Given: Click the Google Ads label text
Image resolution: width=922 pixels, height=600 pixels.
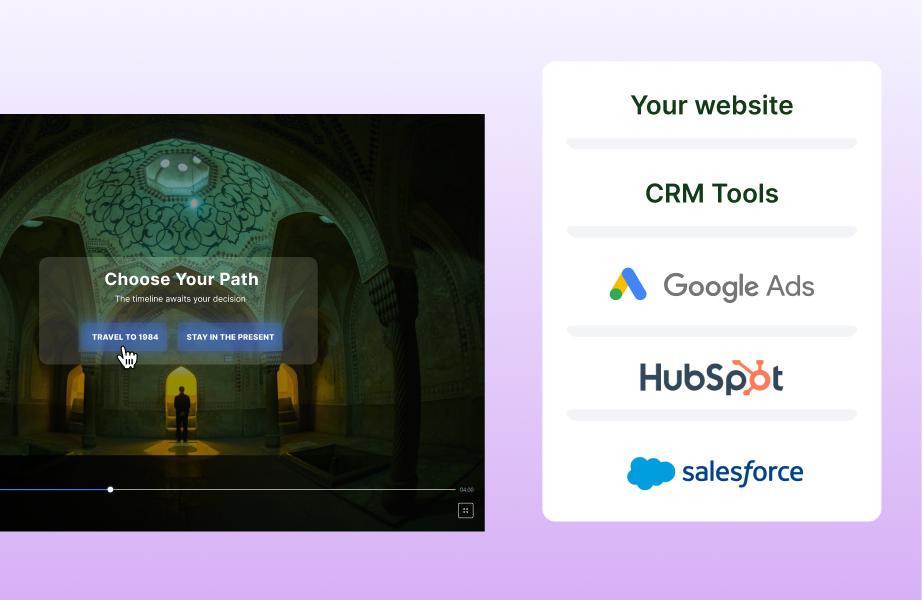Looking at the screenshot, I should tap(738, 286).
